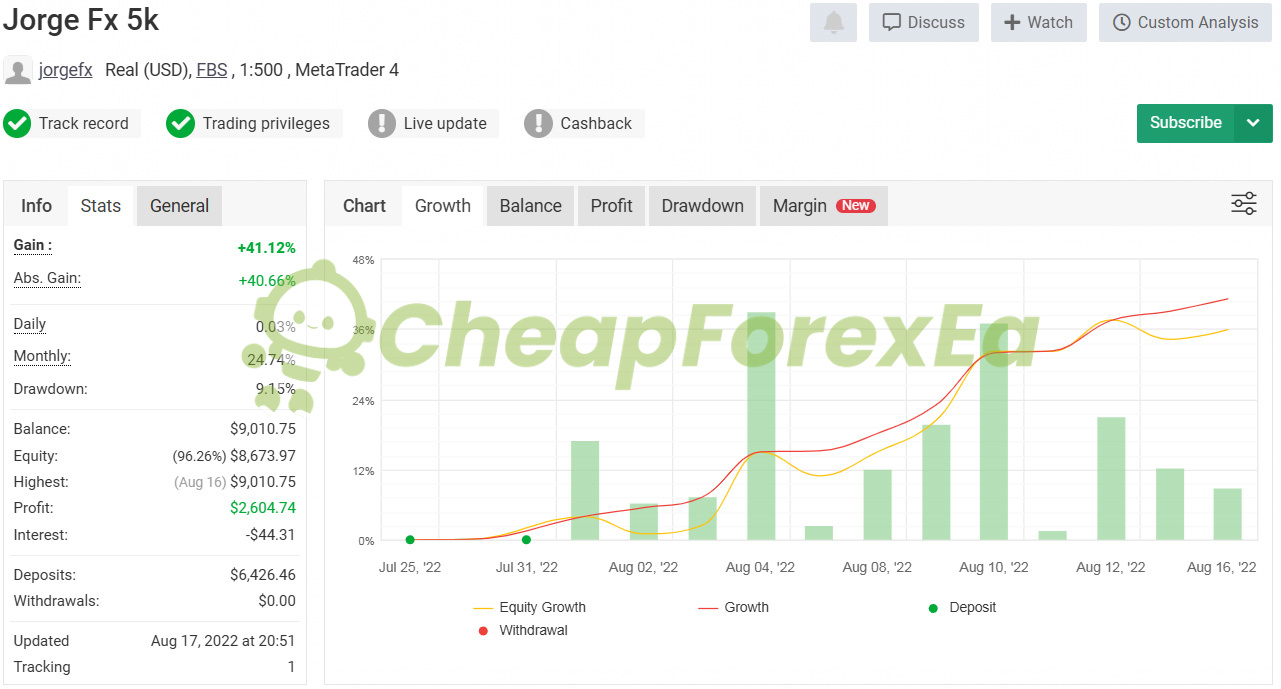Viewport: 1281px width, 689px height.
Task: Click the Jul 25 deposit marker dot
Action: coord(410,540)
